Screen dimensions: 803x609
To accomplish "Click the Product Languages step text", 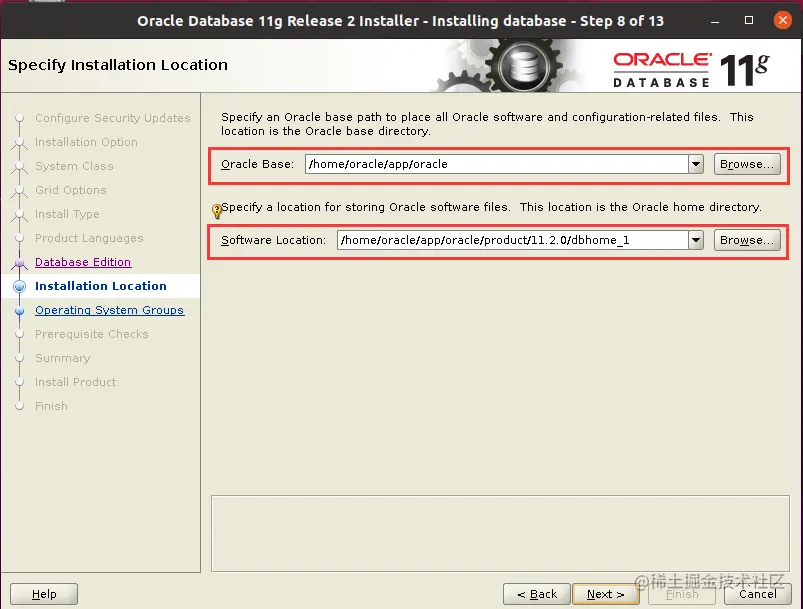I will [89, 238].
